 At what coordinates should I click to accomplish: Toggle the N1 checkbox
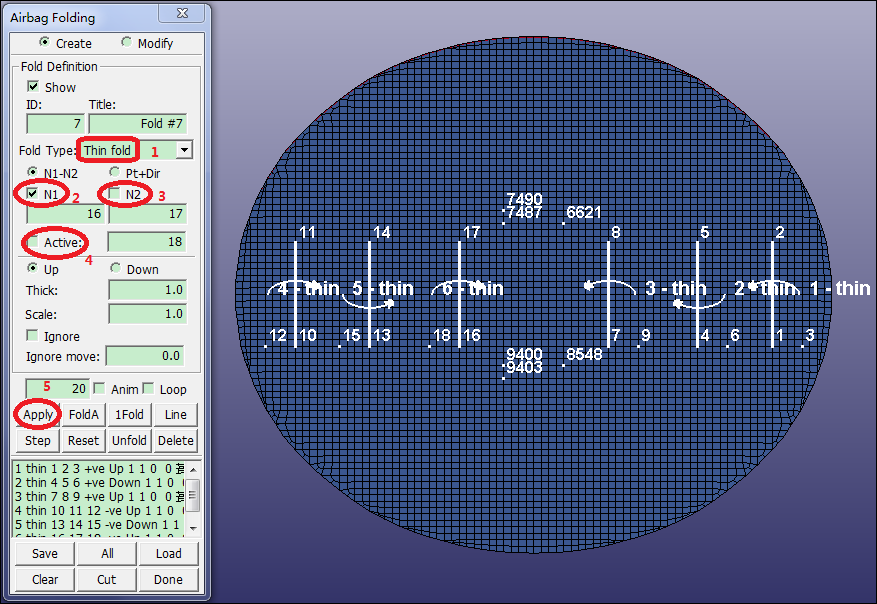(x=33, y=193)
